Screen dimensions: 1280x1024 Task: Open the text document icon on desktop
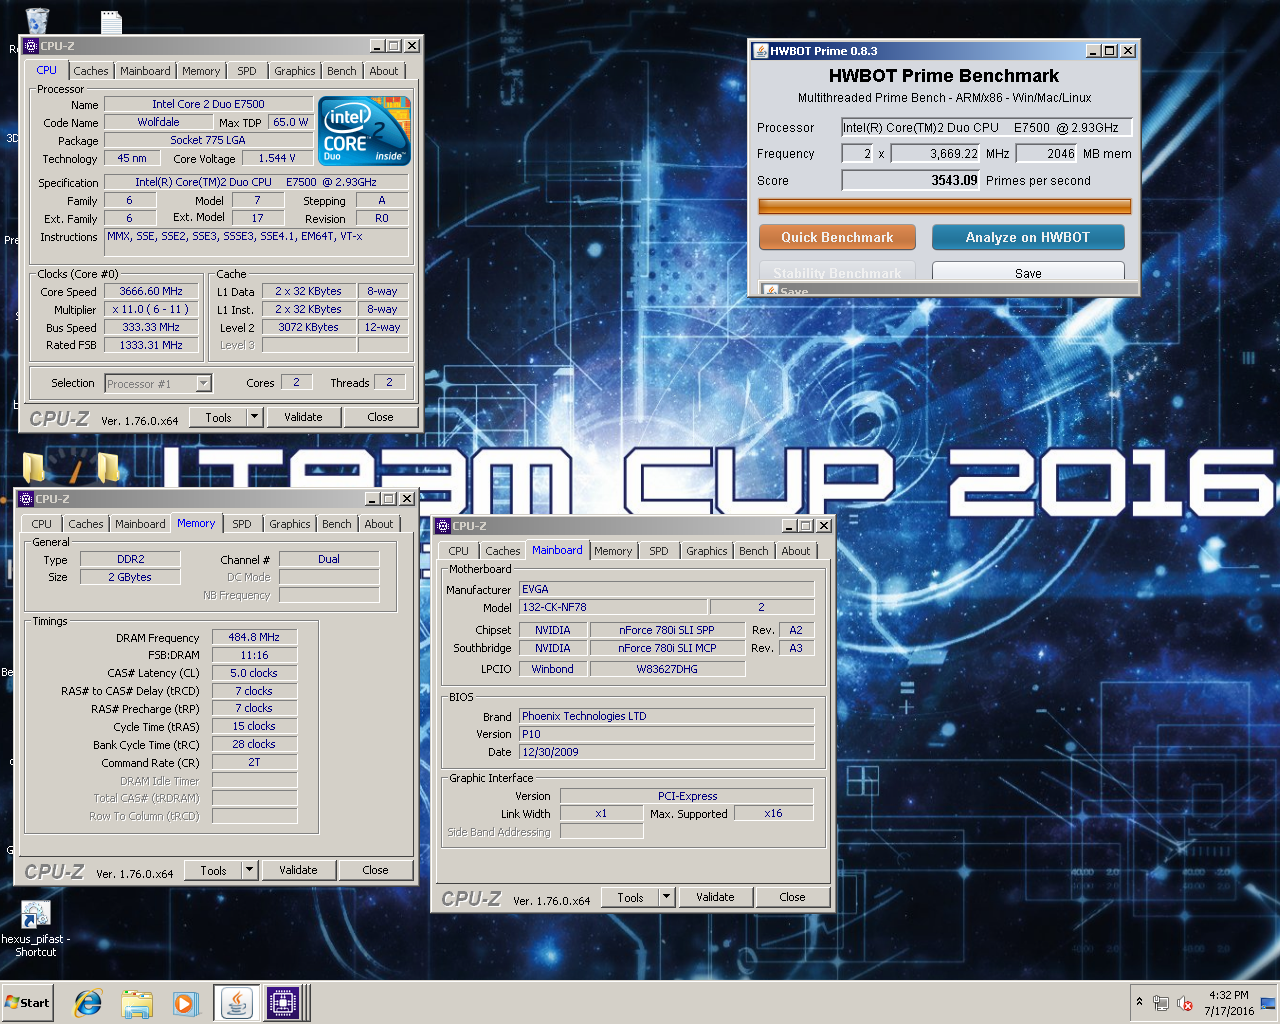(111, 20)
